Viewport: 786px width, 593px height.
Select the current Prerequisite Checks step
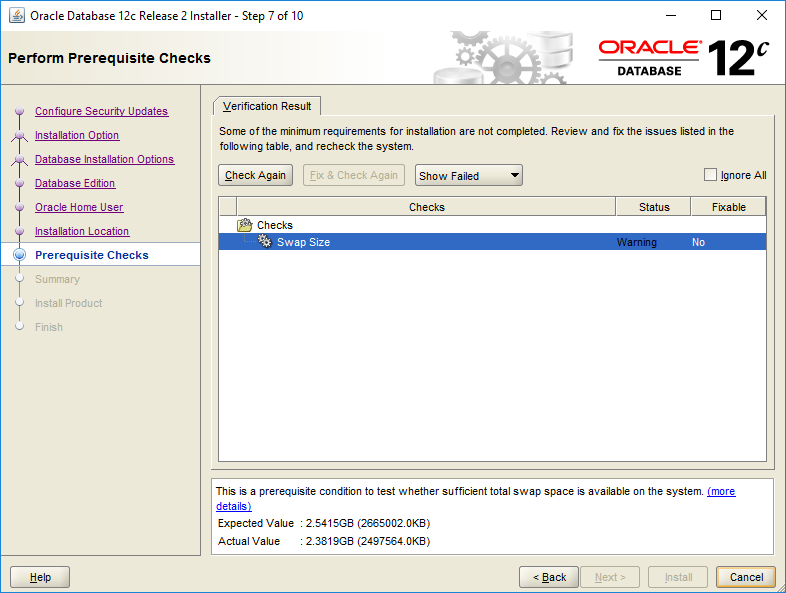(92, 255)
